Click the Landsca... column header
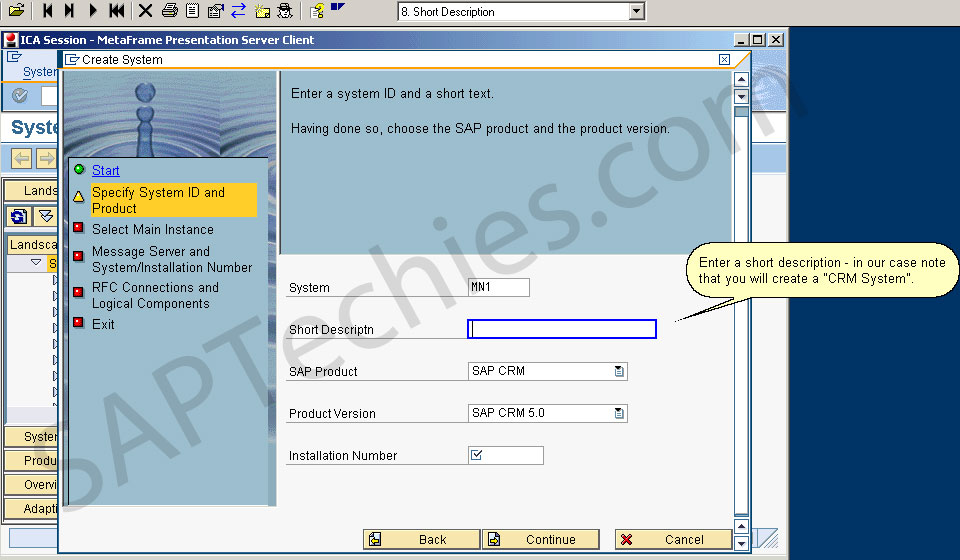Screen dimensions: 960x560 32,245
